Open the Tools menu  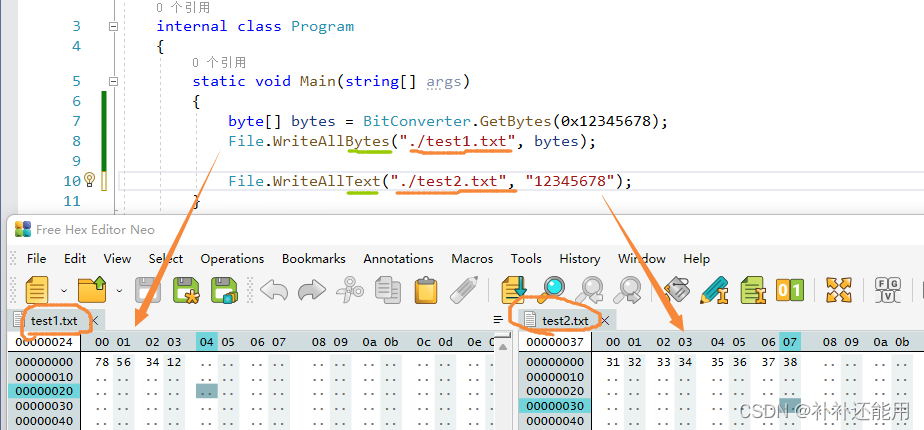pos(526,259)
